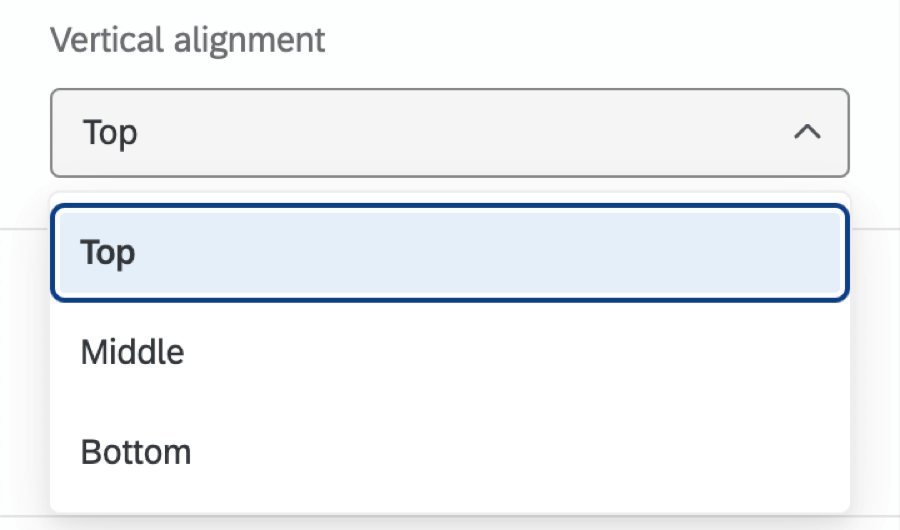The height and width of the screenshot is (530, 900).
Task: Collapse the Vertical alignment dropdown
Action: pyautogui.click(x=807, y=132)
